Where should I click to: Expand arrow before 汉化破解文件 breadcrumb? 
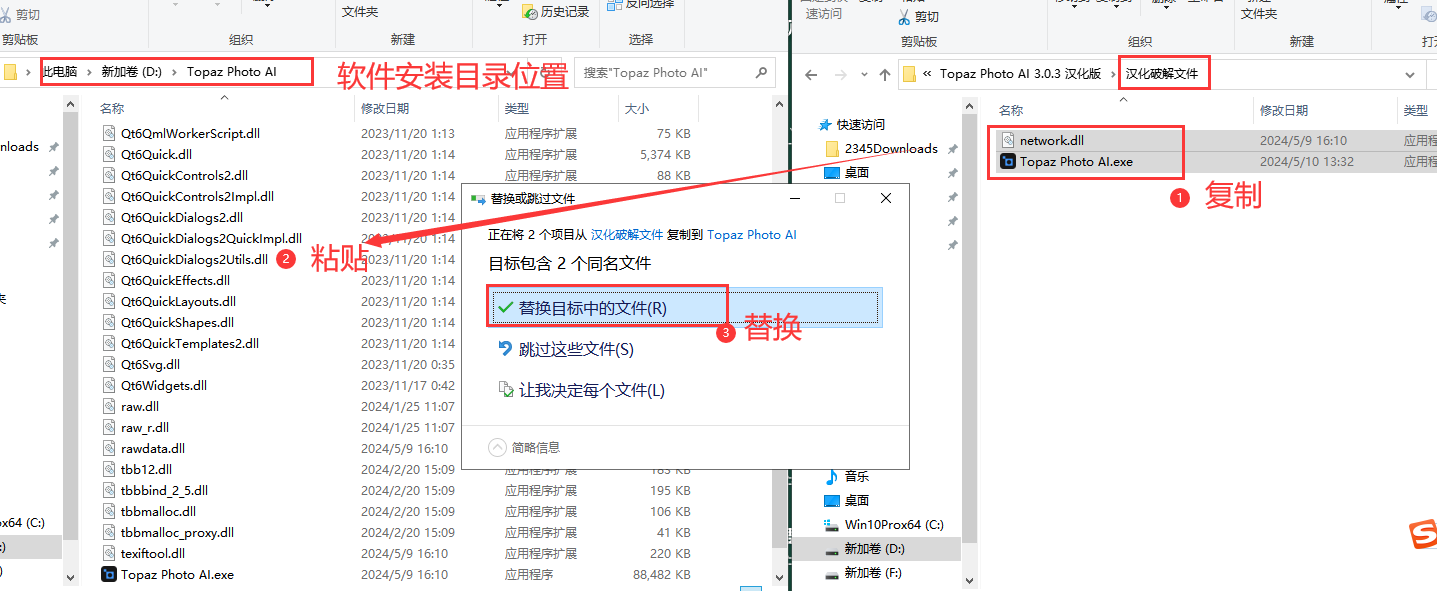pos(1113,74)
